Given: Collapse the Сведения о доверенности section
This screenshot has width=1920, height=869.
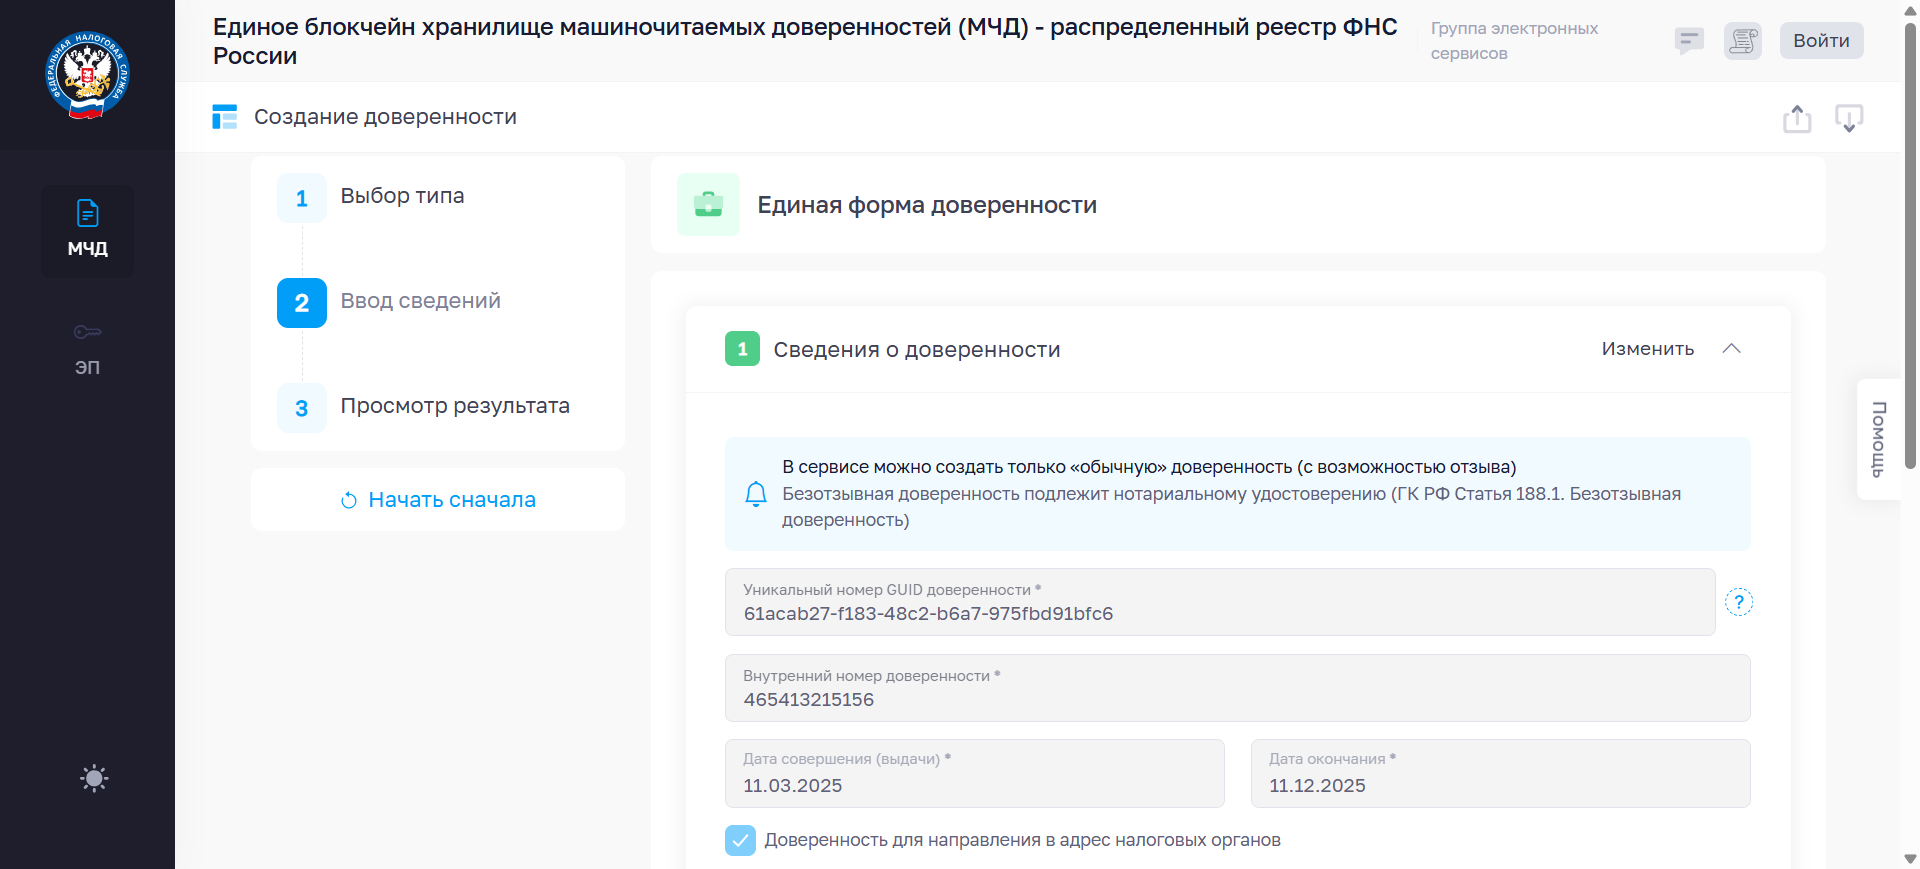Looking at the screenshot, I should pyautogui.click(x=1732, y=349).
